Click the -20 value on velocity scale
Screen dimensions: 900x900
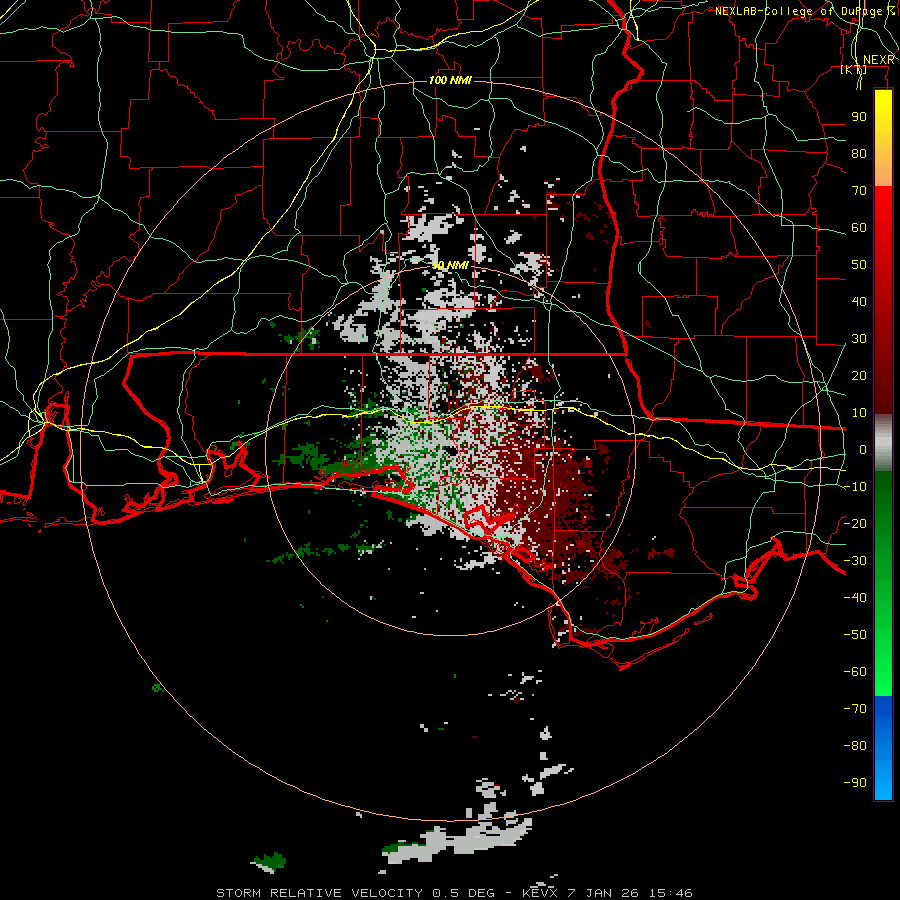[855, 523]
